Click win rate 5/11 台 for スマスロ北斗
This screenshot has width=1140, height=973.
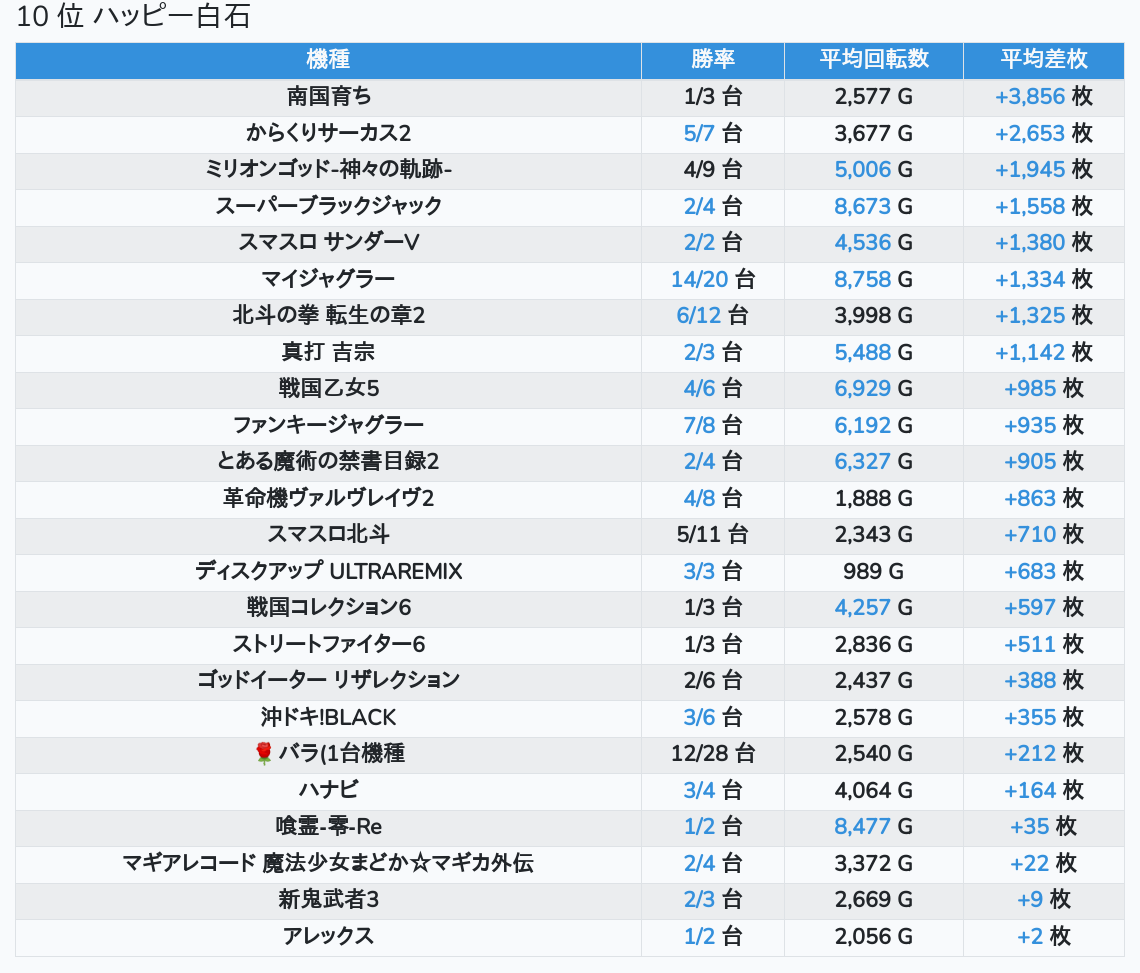pos(712,534)
